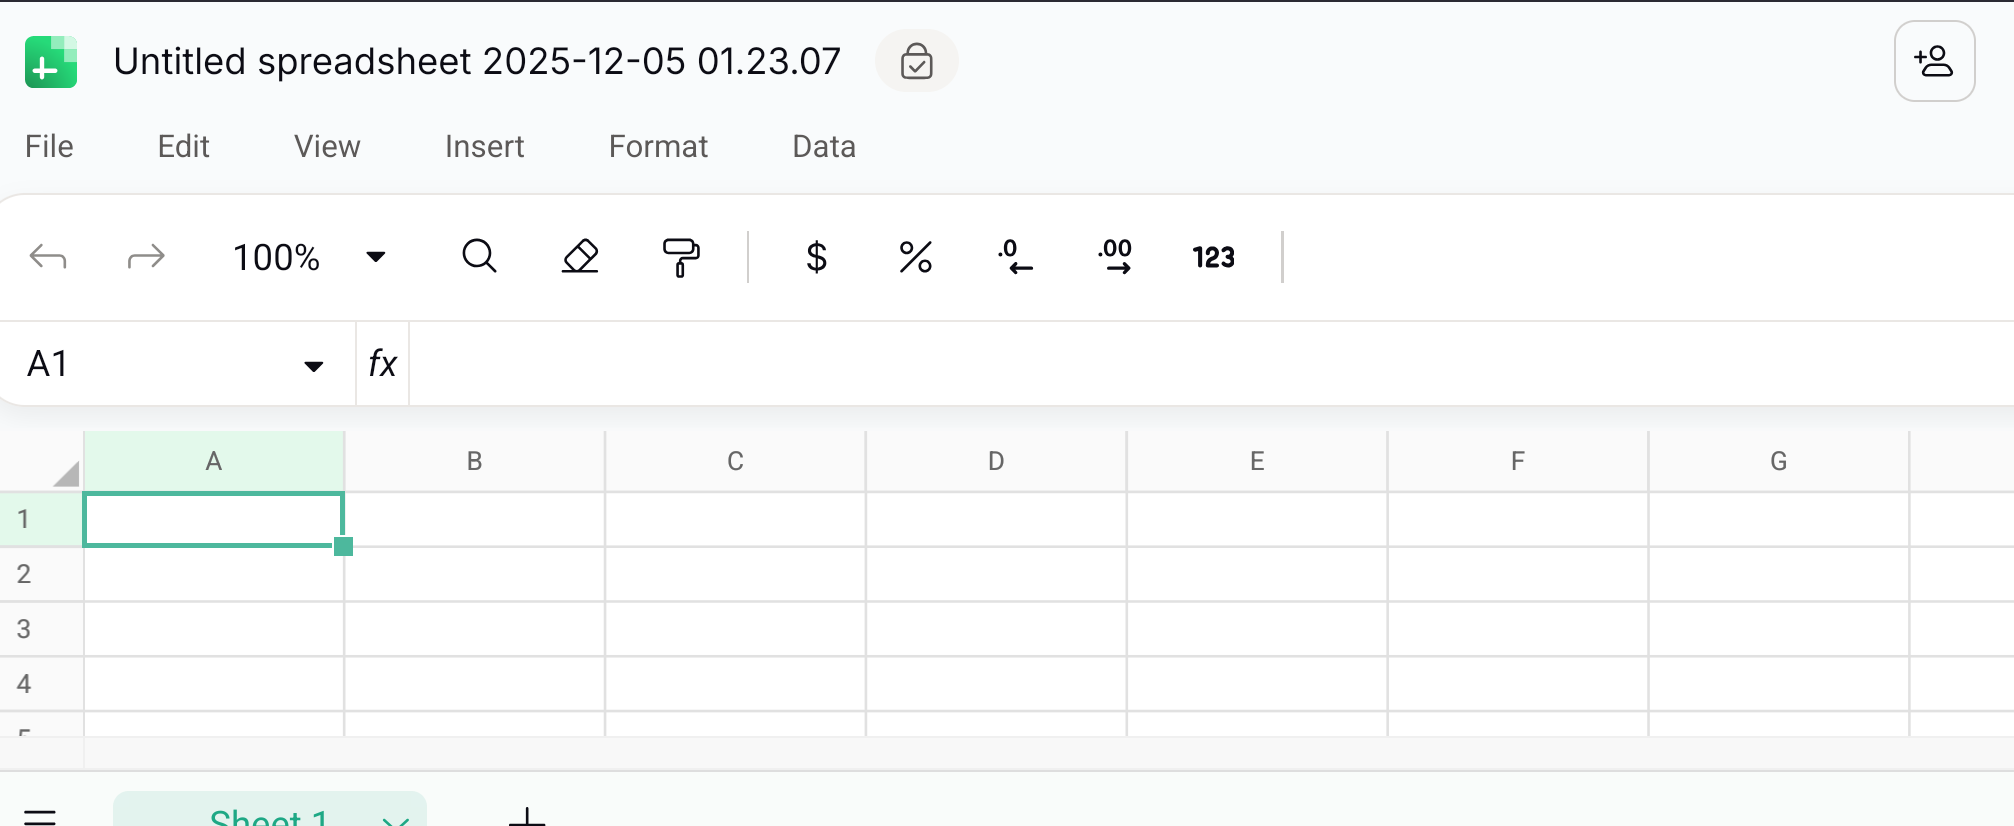The image size is (2014, 826).
Task: Select column C header
Action: tap(735, 461)
